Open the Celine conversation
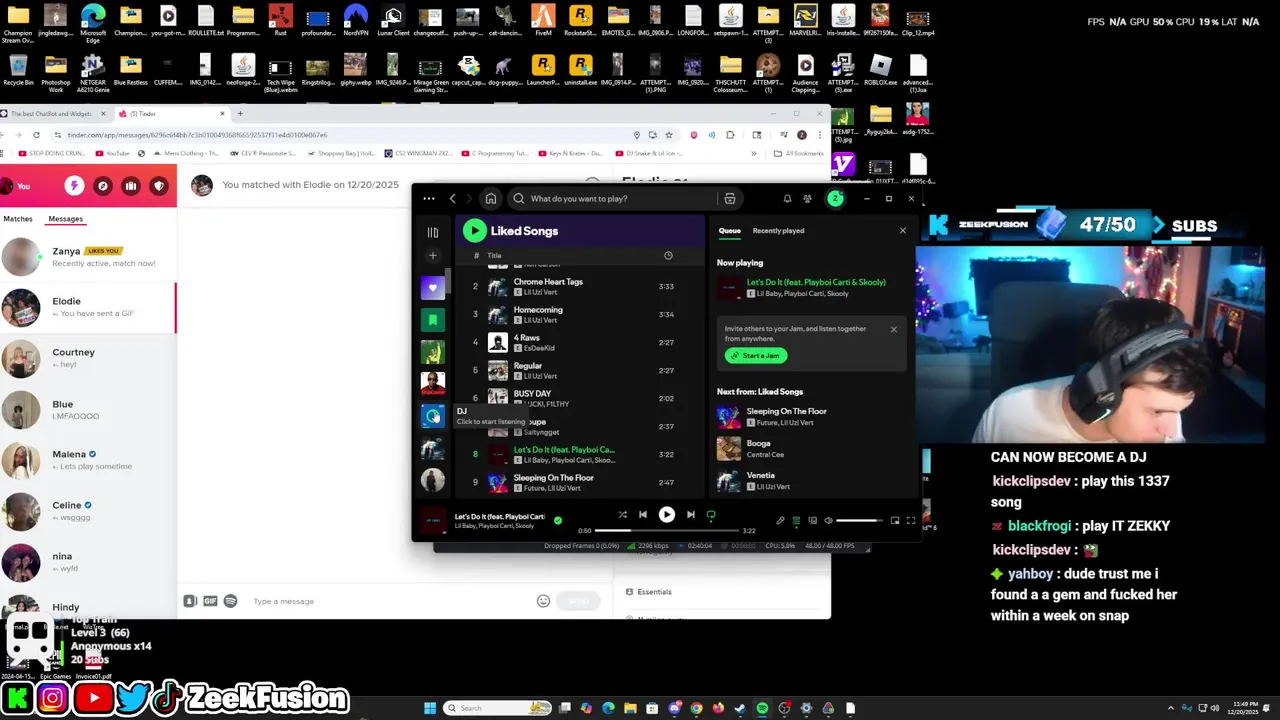Viewport: 1280px width, 720px height. pyautogui.click(x=88, y=511)
